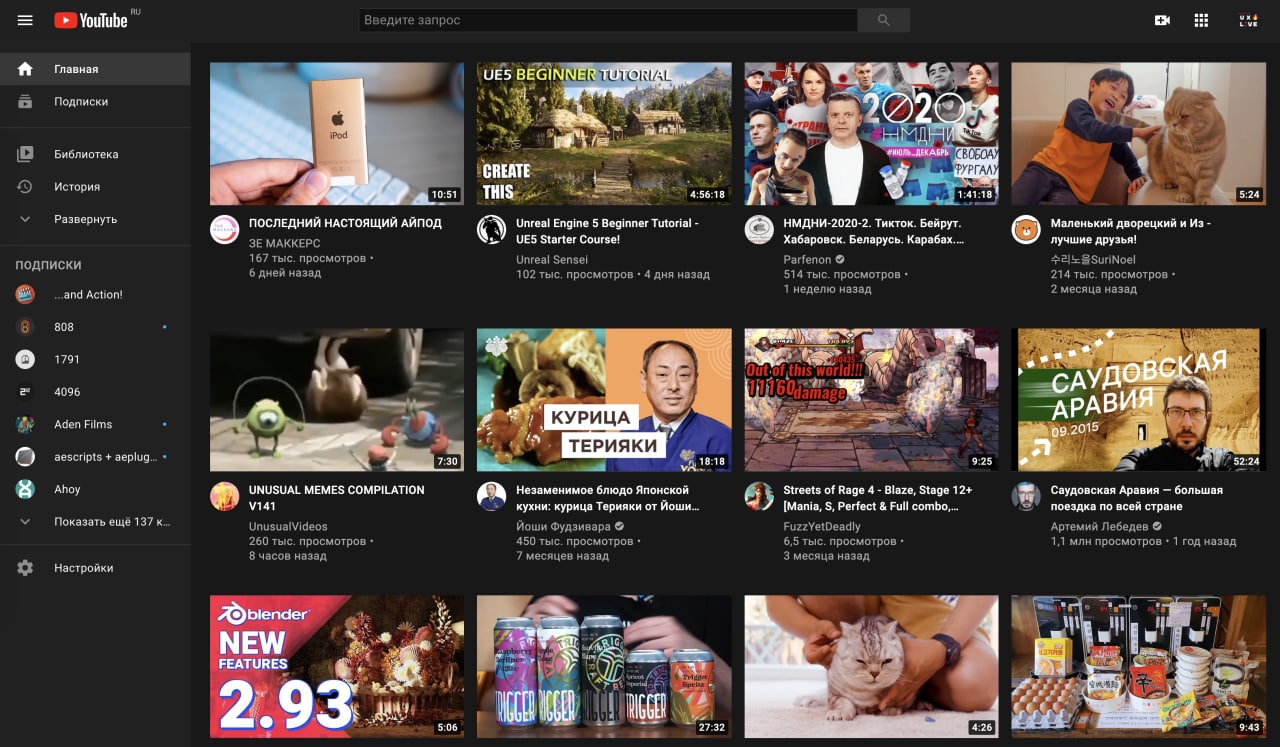Play the Саудовская Аравия thumbnail
Image resolution: width=1280 pixels, height=747 pixels.
[1138, 400]
